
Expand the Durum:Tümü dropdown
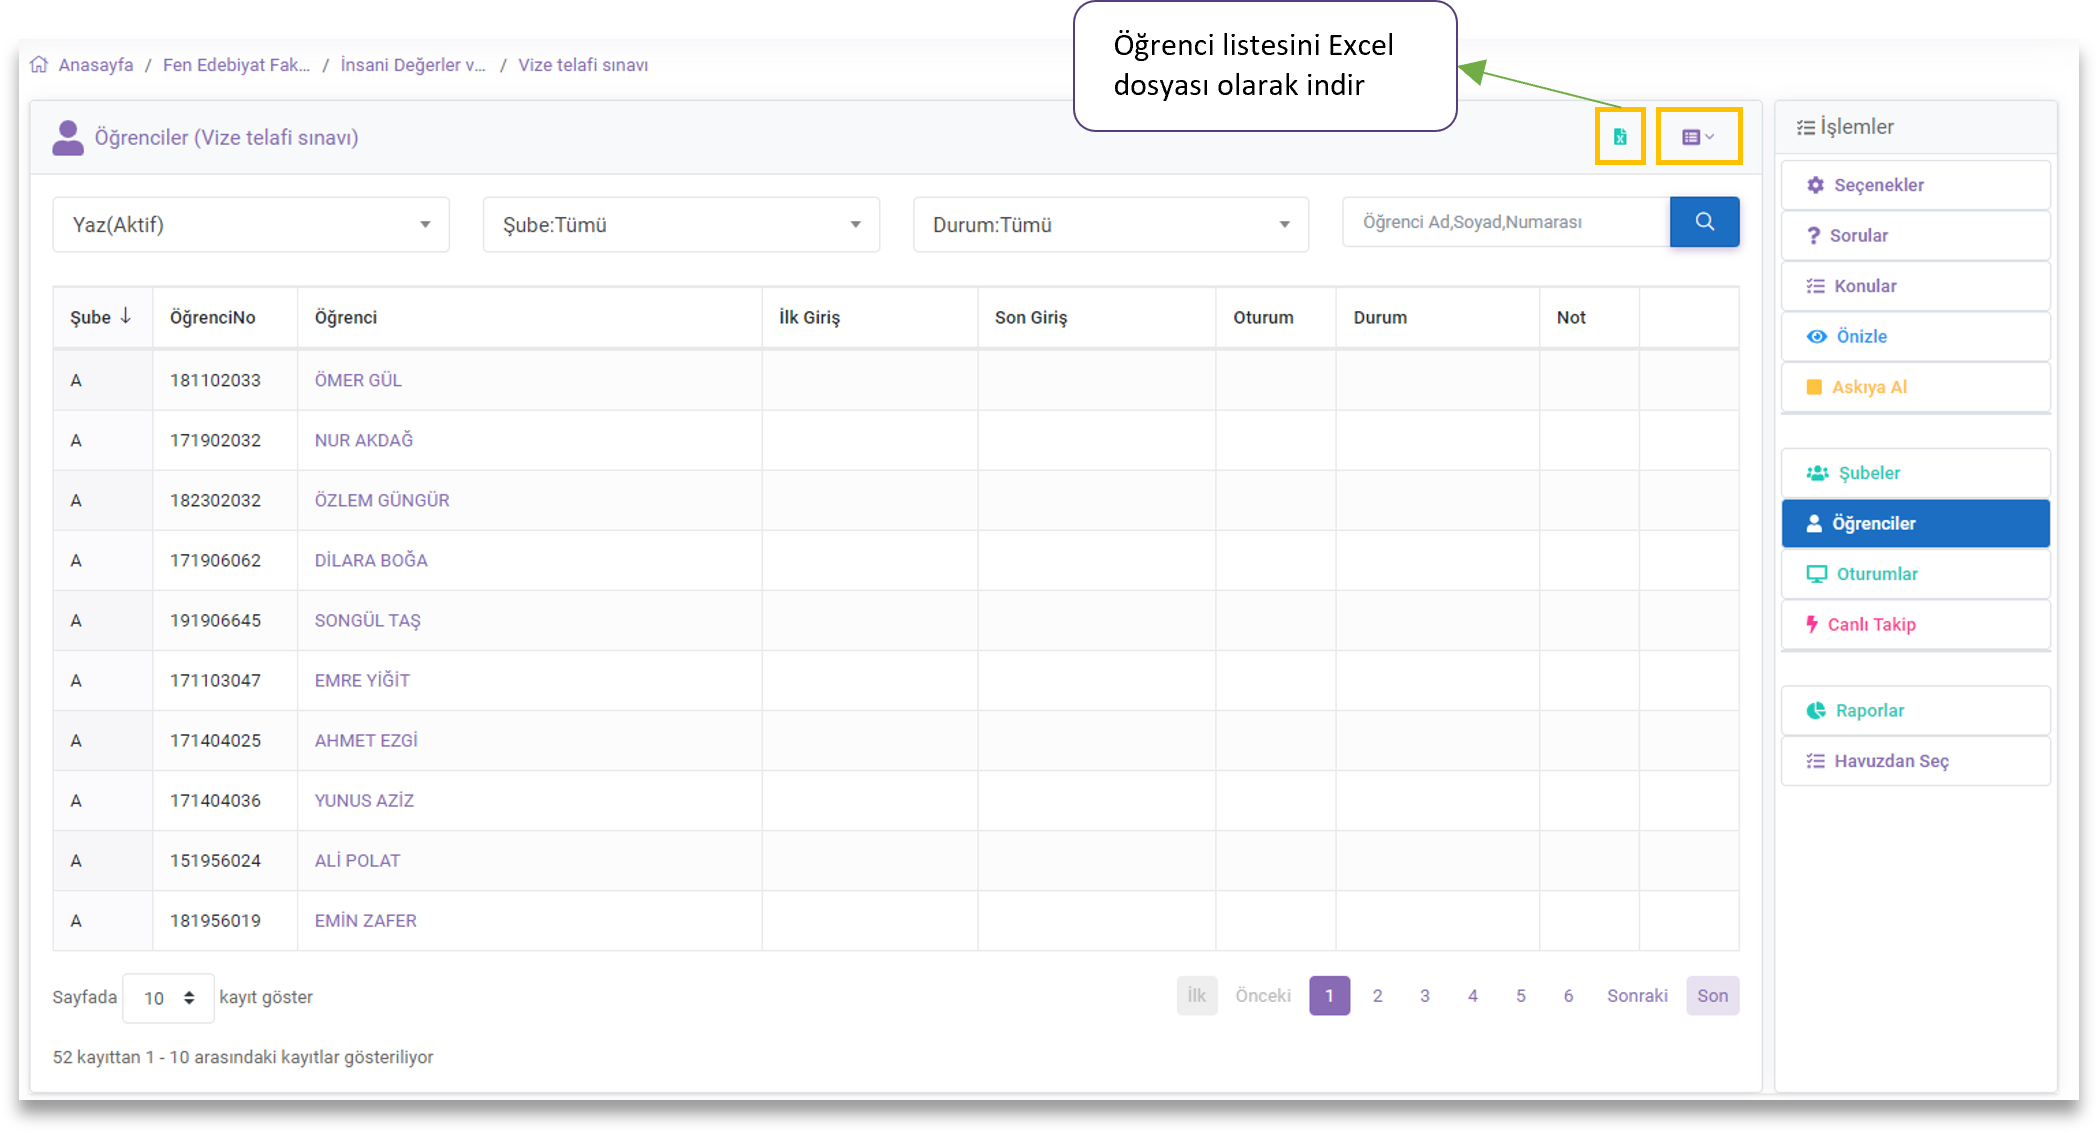coord(1110,225)
